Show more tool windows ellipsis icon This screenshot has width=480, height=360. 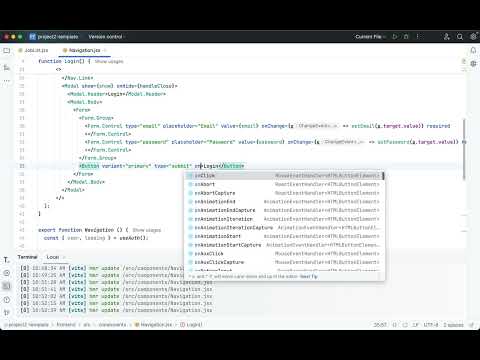pos(7,81)
